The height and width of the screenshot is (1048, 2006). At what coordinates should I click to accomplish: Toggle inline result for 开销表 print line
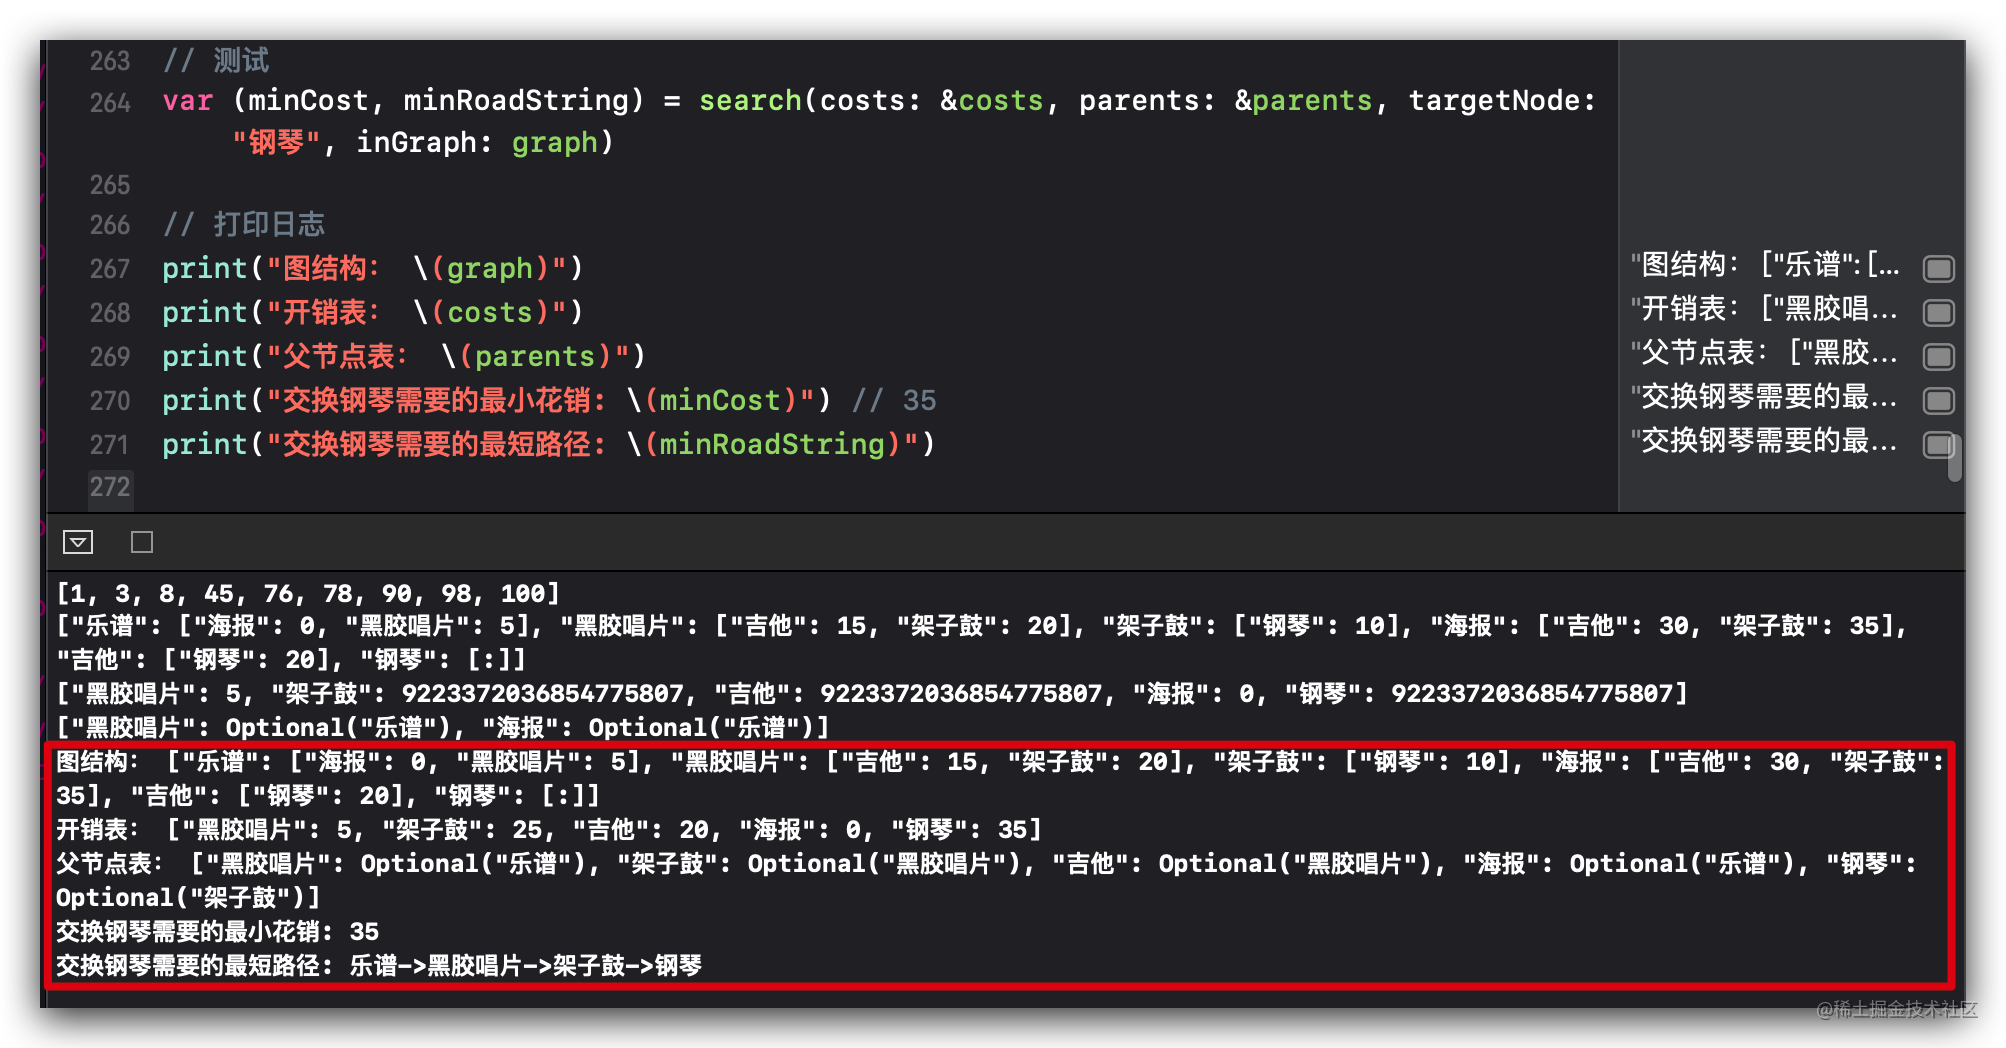pyautogui.click(x=1938, y=312)
